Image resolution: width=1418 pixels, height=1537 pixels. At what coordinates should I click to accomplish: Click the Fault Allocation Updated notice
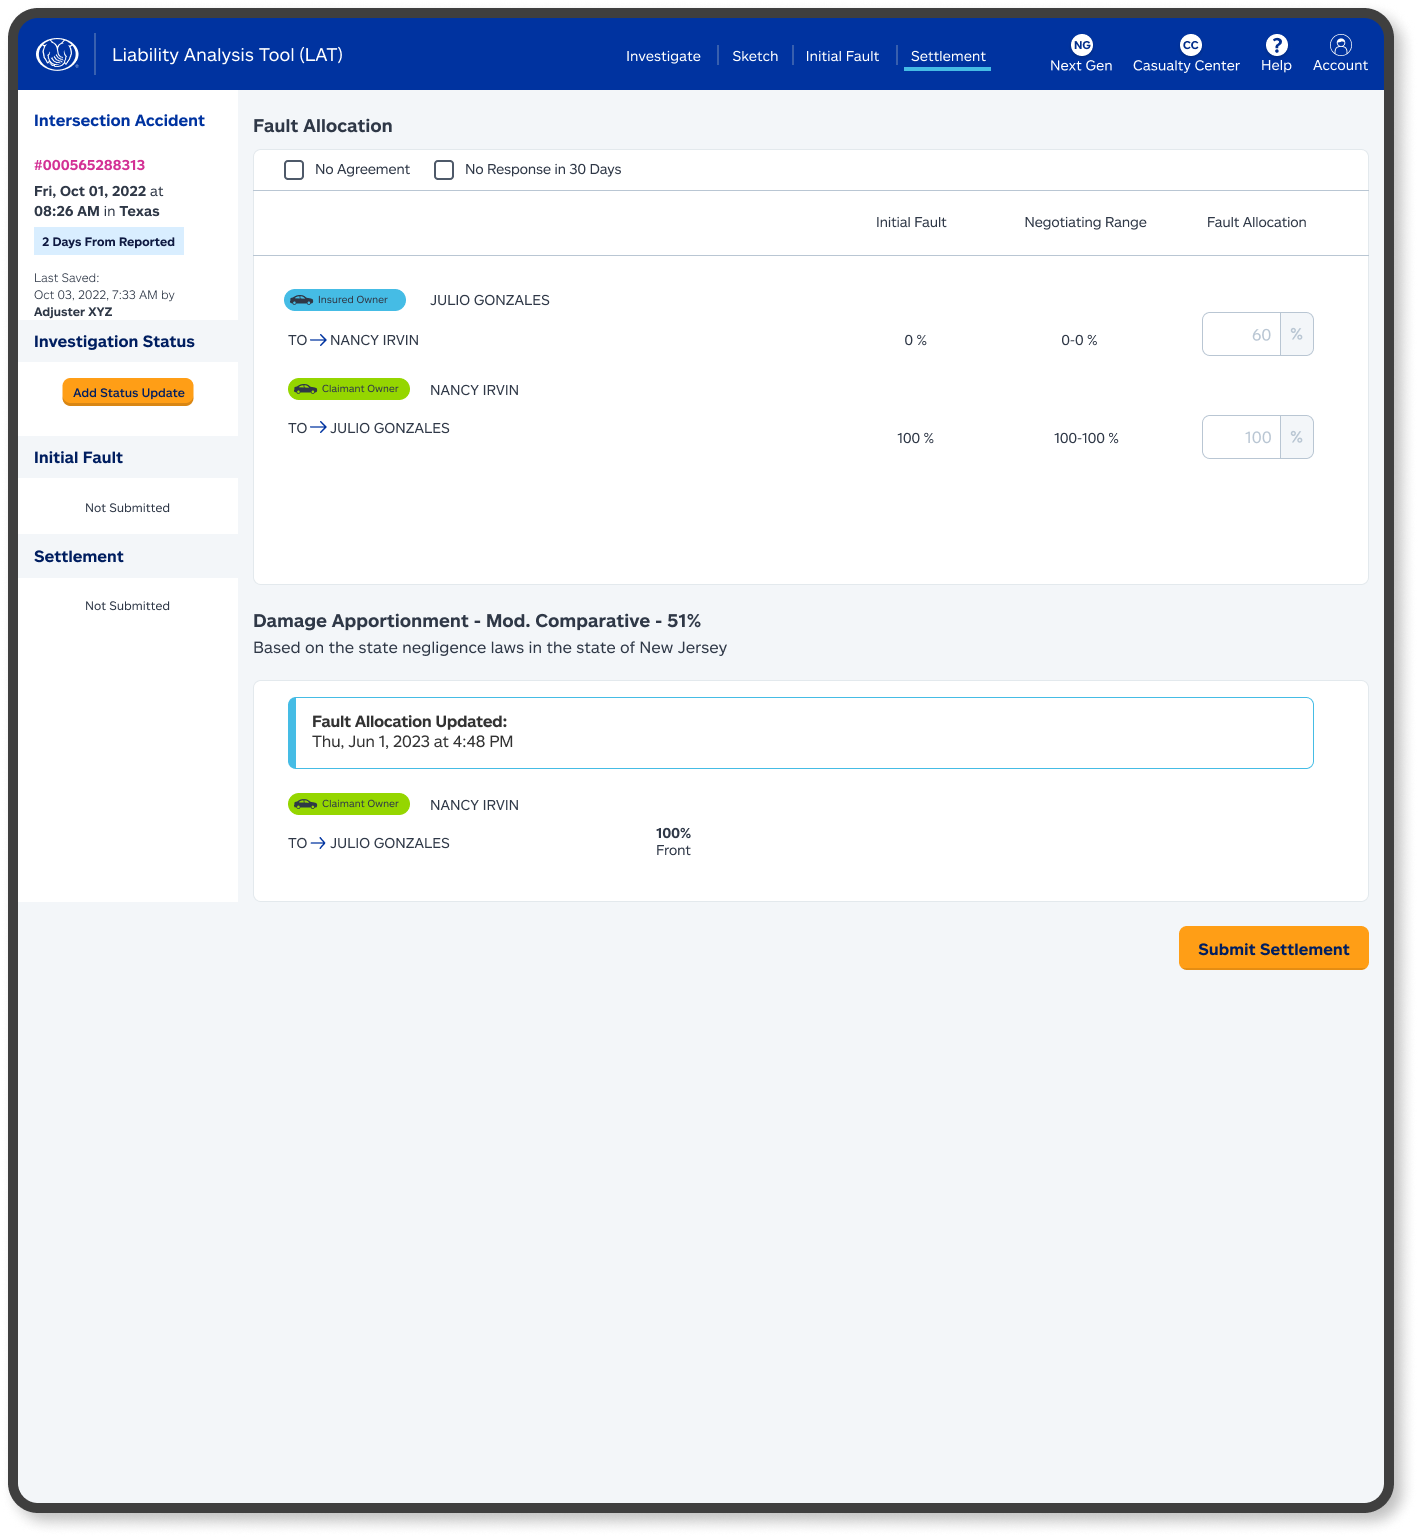coord(801,733)
